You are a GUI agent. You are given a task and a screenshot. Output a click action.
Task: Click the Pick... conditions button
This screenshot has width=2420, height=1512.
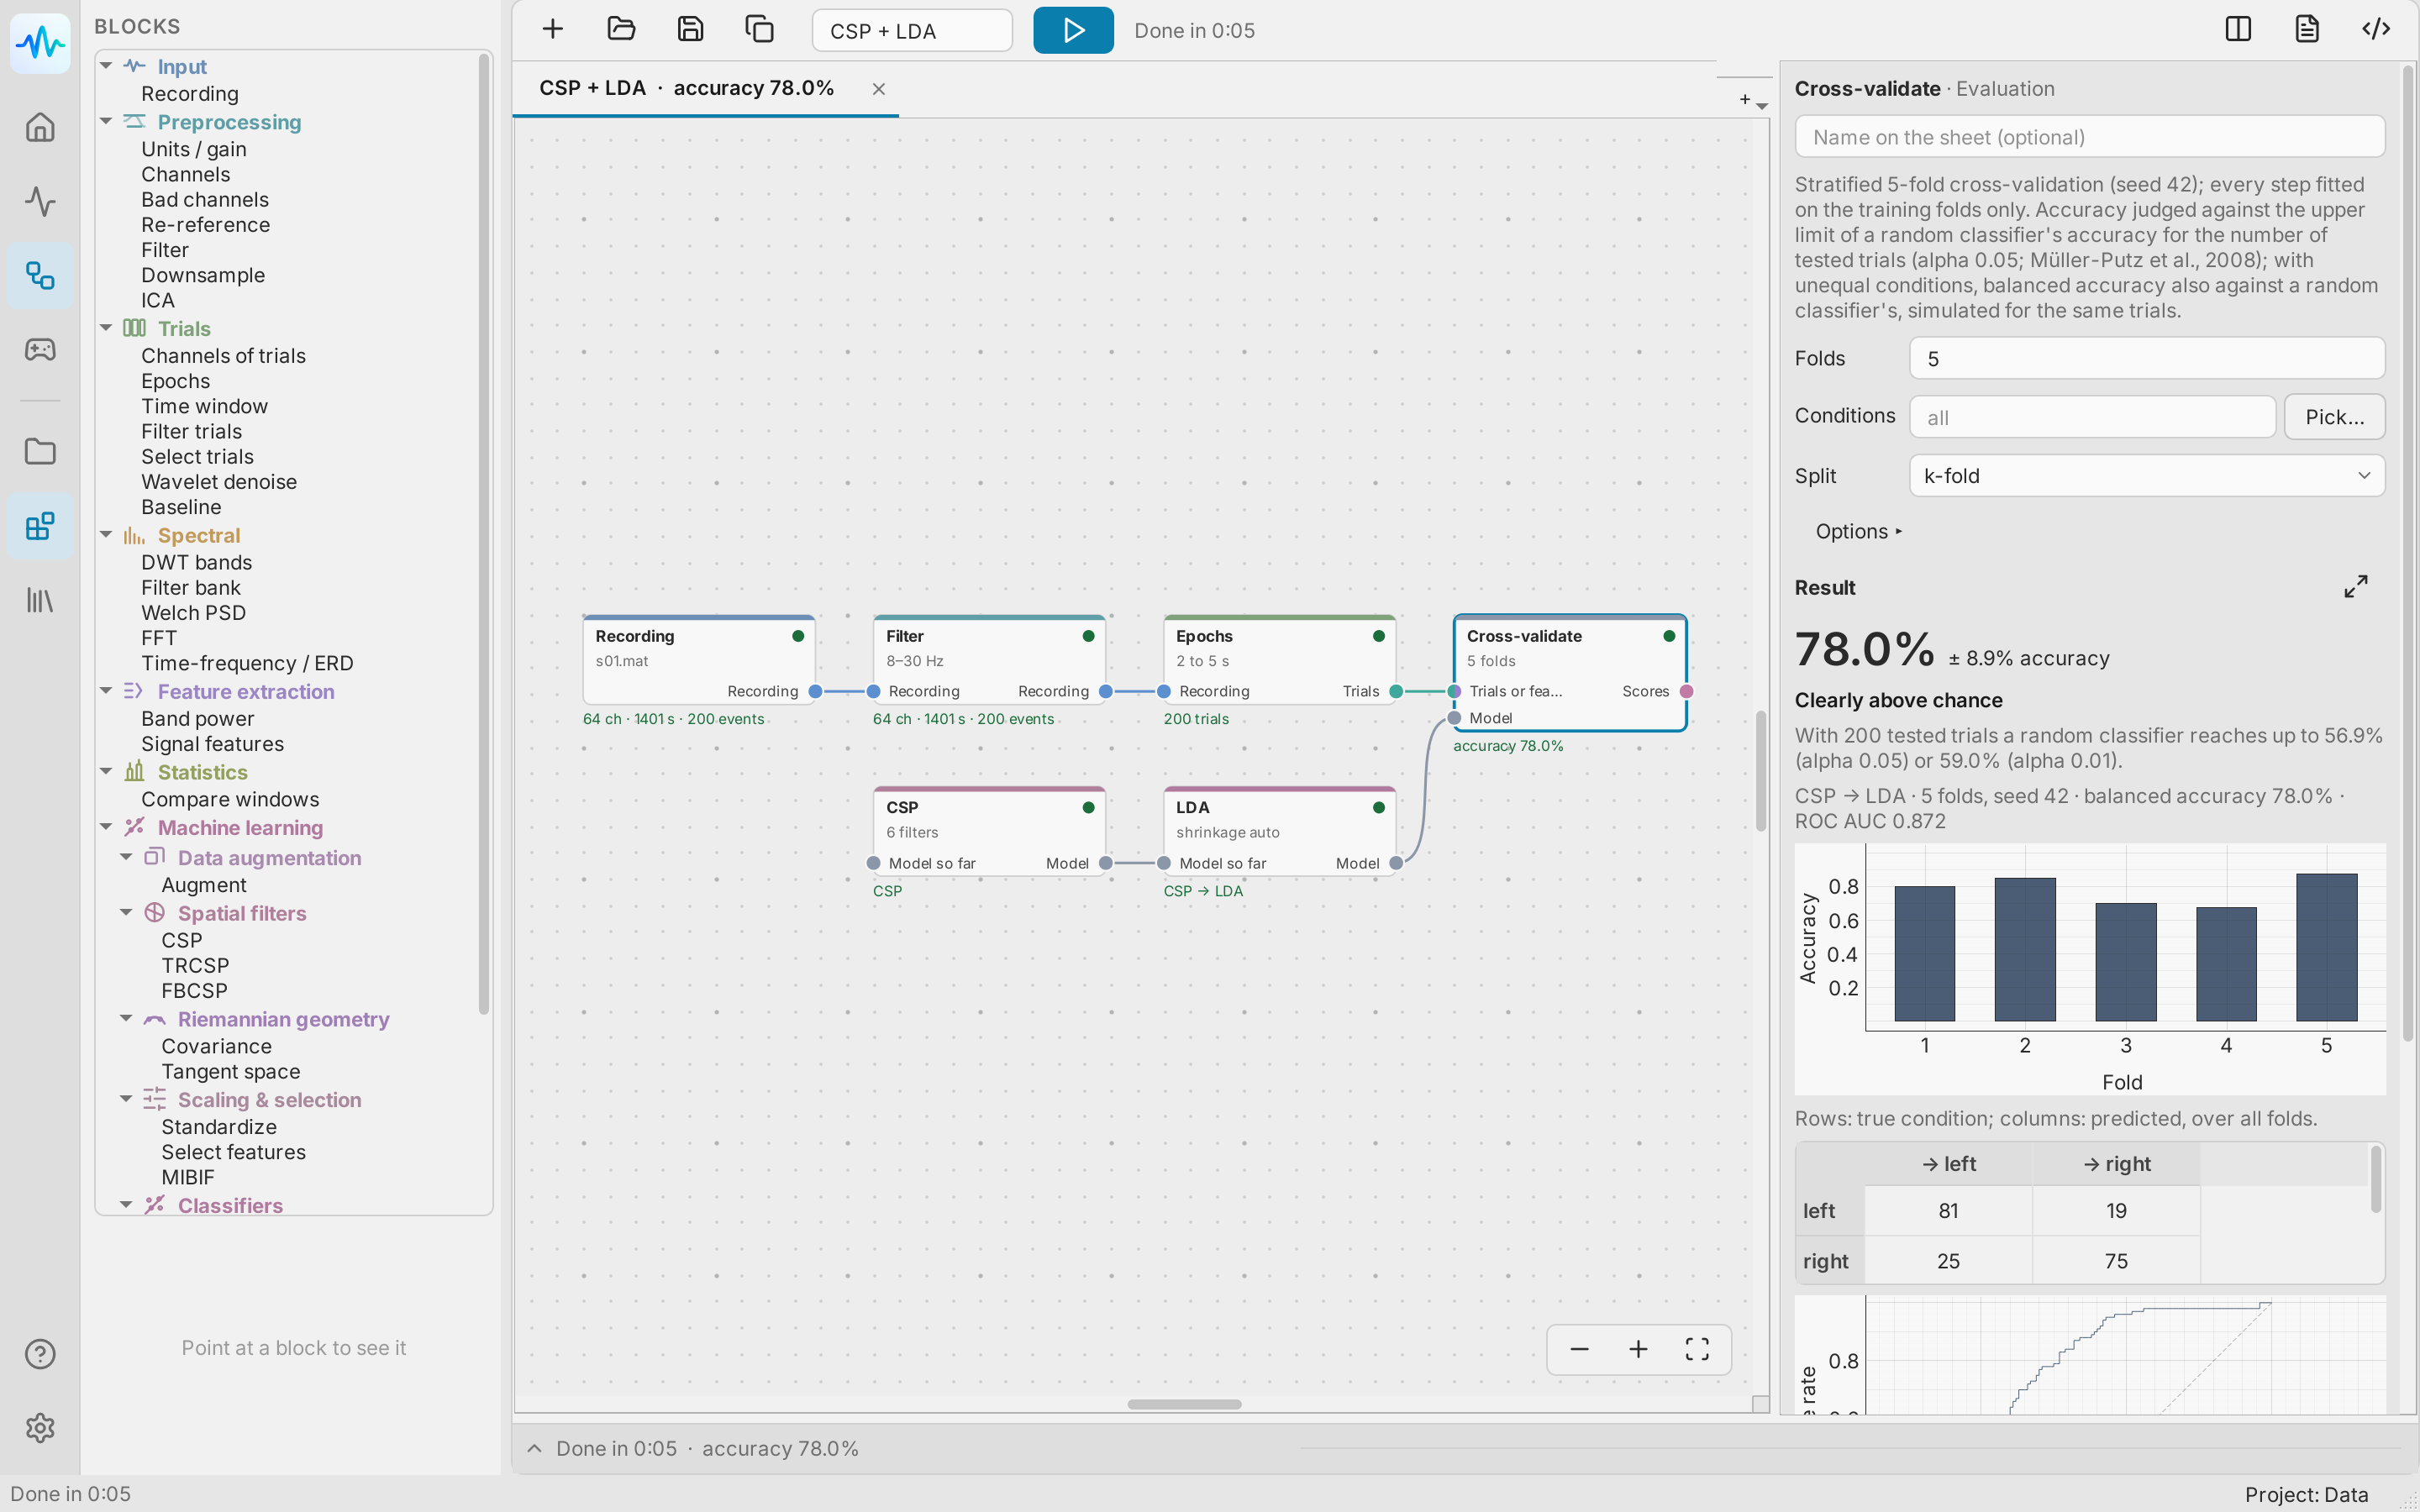click(2334, 417)
